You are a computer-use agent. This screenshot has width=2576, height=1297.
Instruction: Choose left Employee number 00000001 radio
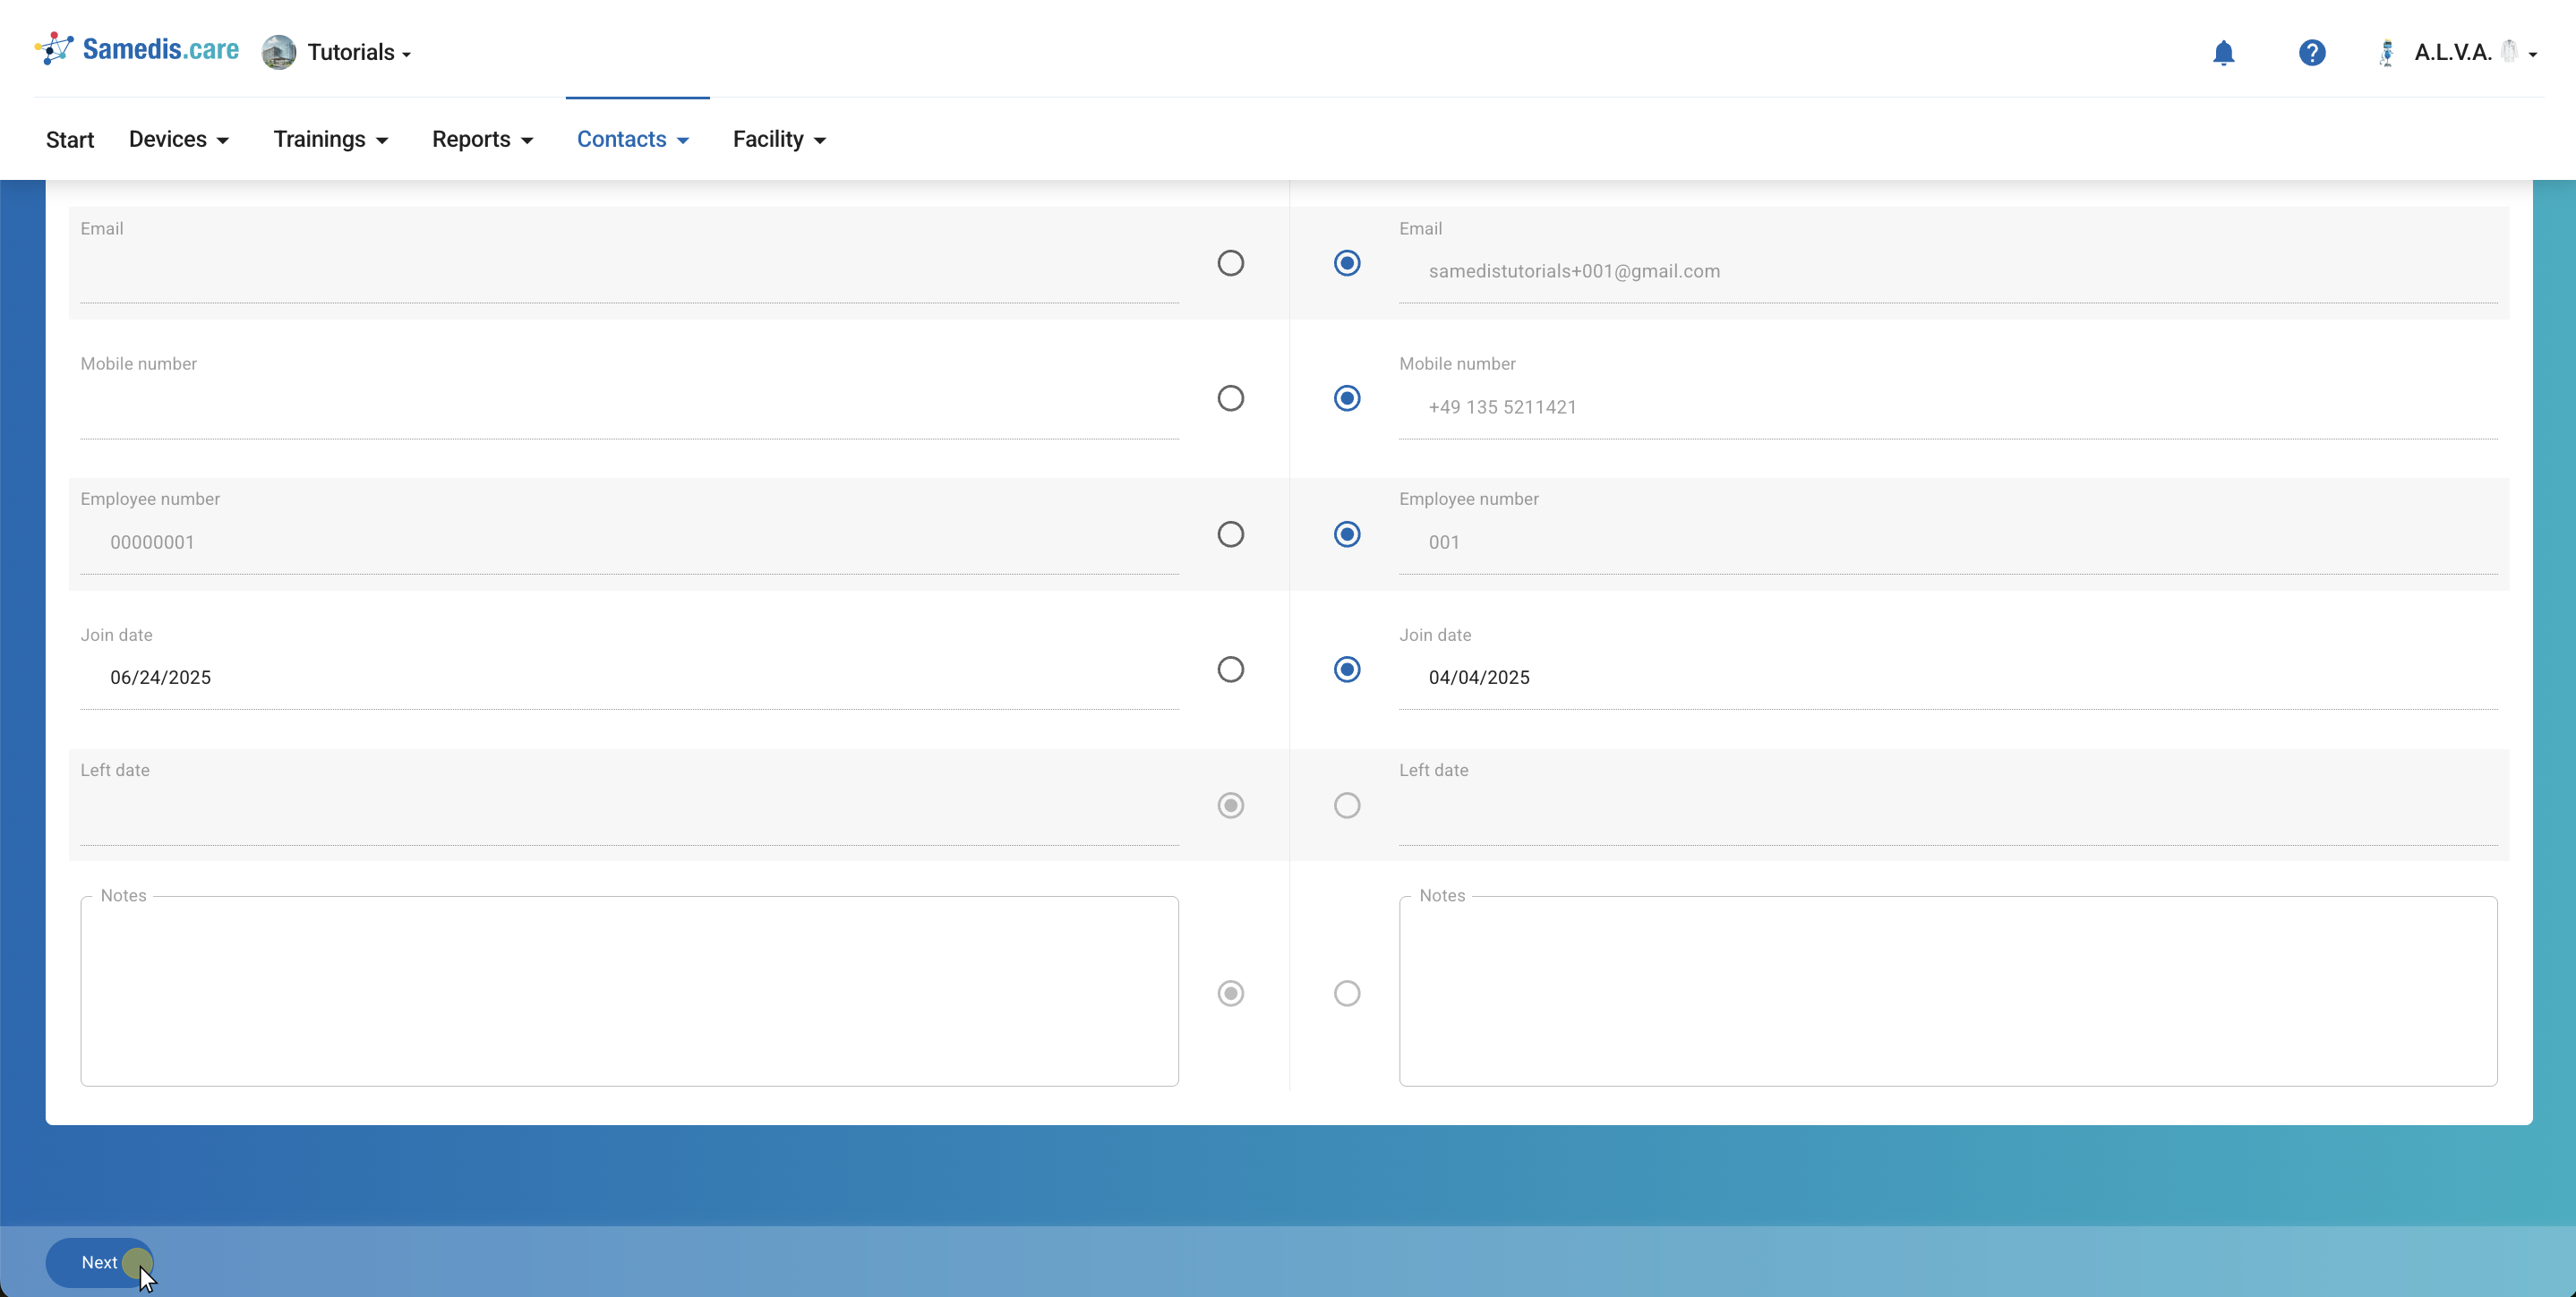(1230, 534)
